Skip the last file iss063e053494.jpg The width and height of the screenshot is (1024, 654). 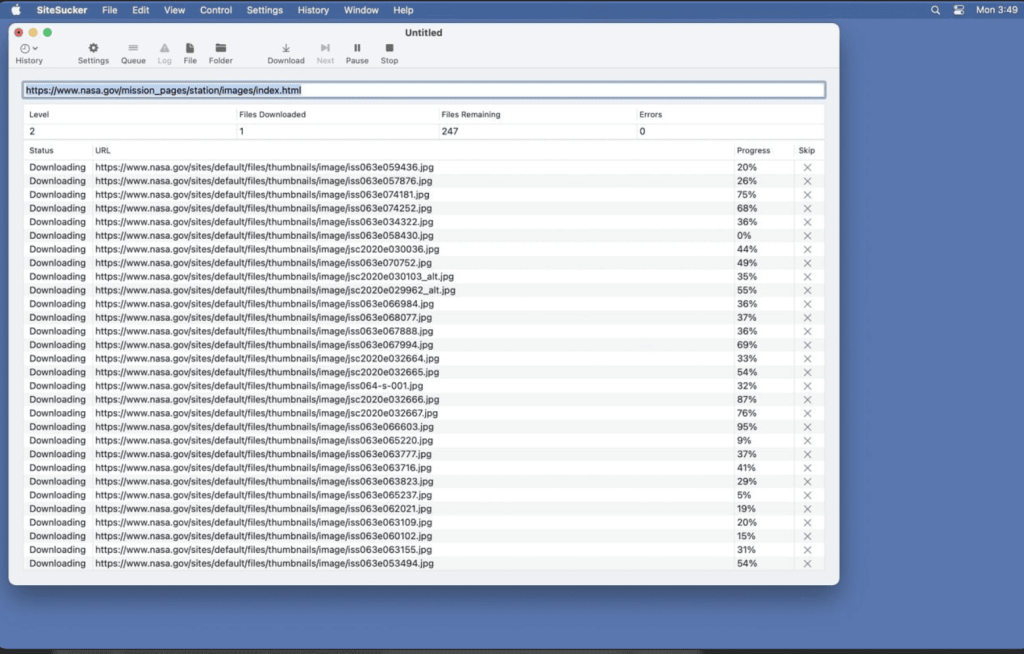pyautogui.click(x=806, y=563)
